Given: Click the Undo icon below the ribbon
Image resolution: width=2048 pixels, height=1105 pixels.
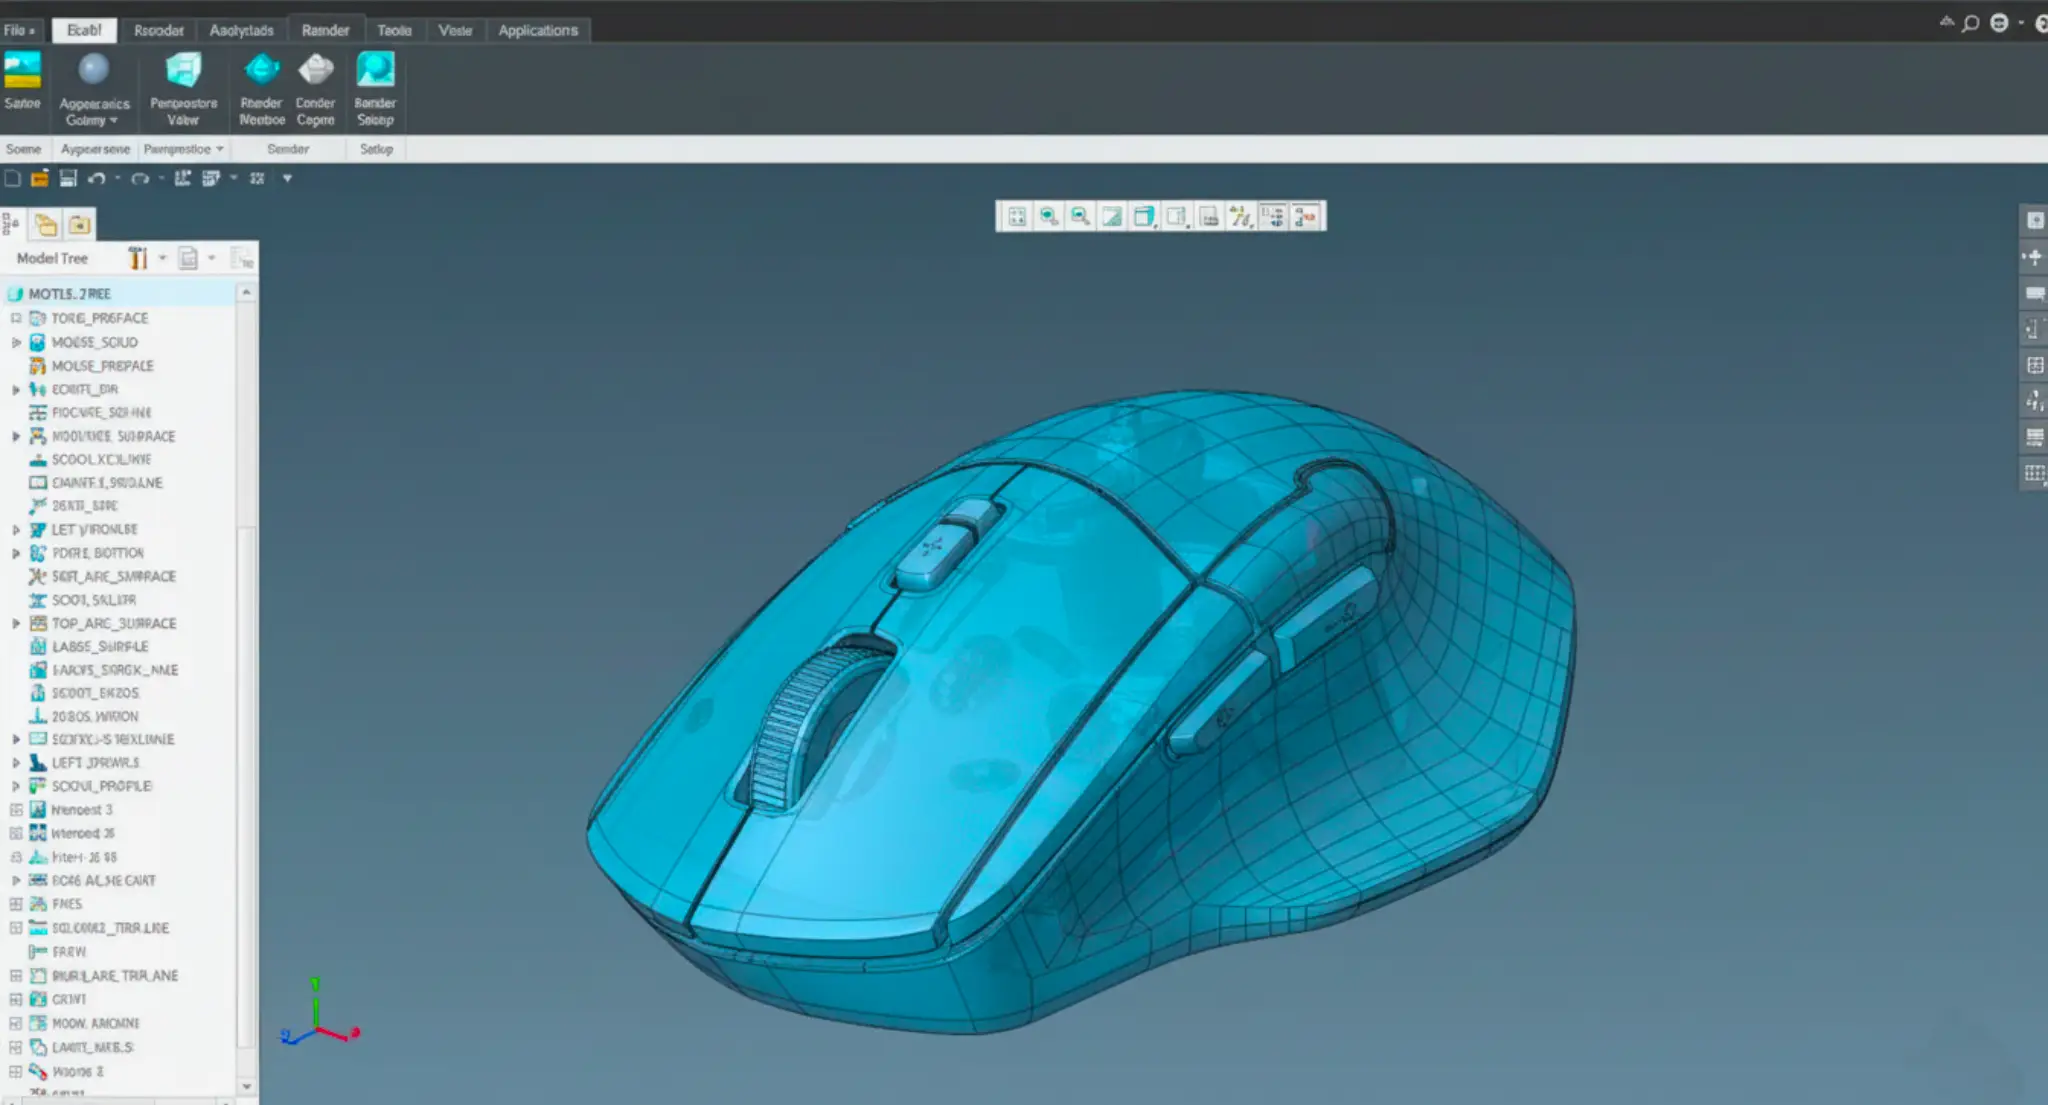Looking at the screenshot, I should (97, 177).
